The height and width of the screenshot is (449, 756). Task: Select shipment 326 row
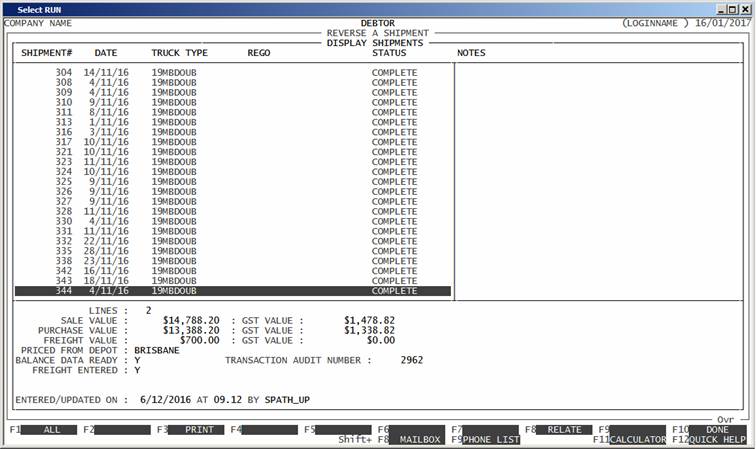[233, 191]
